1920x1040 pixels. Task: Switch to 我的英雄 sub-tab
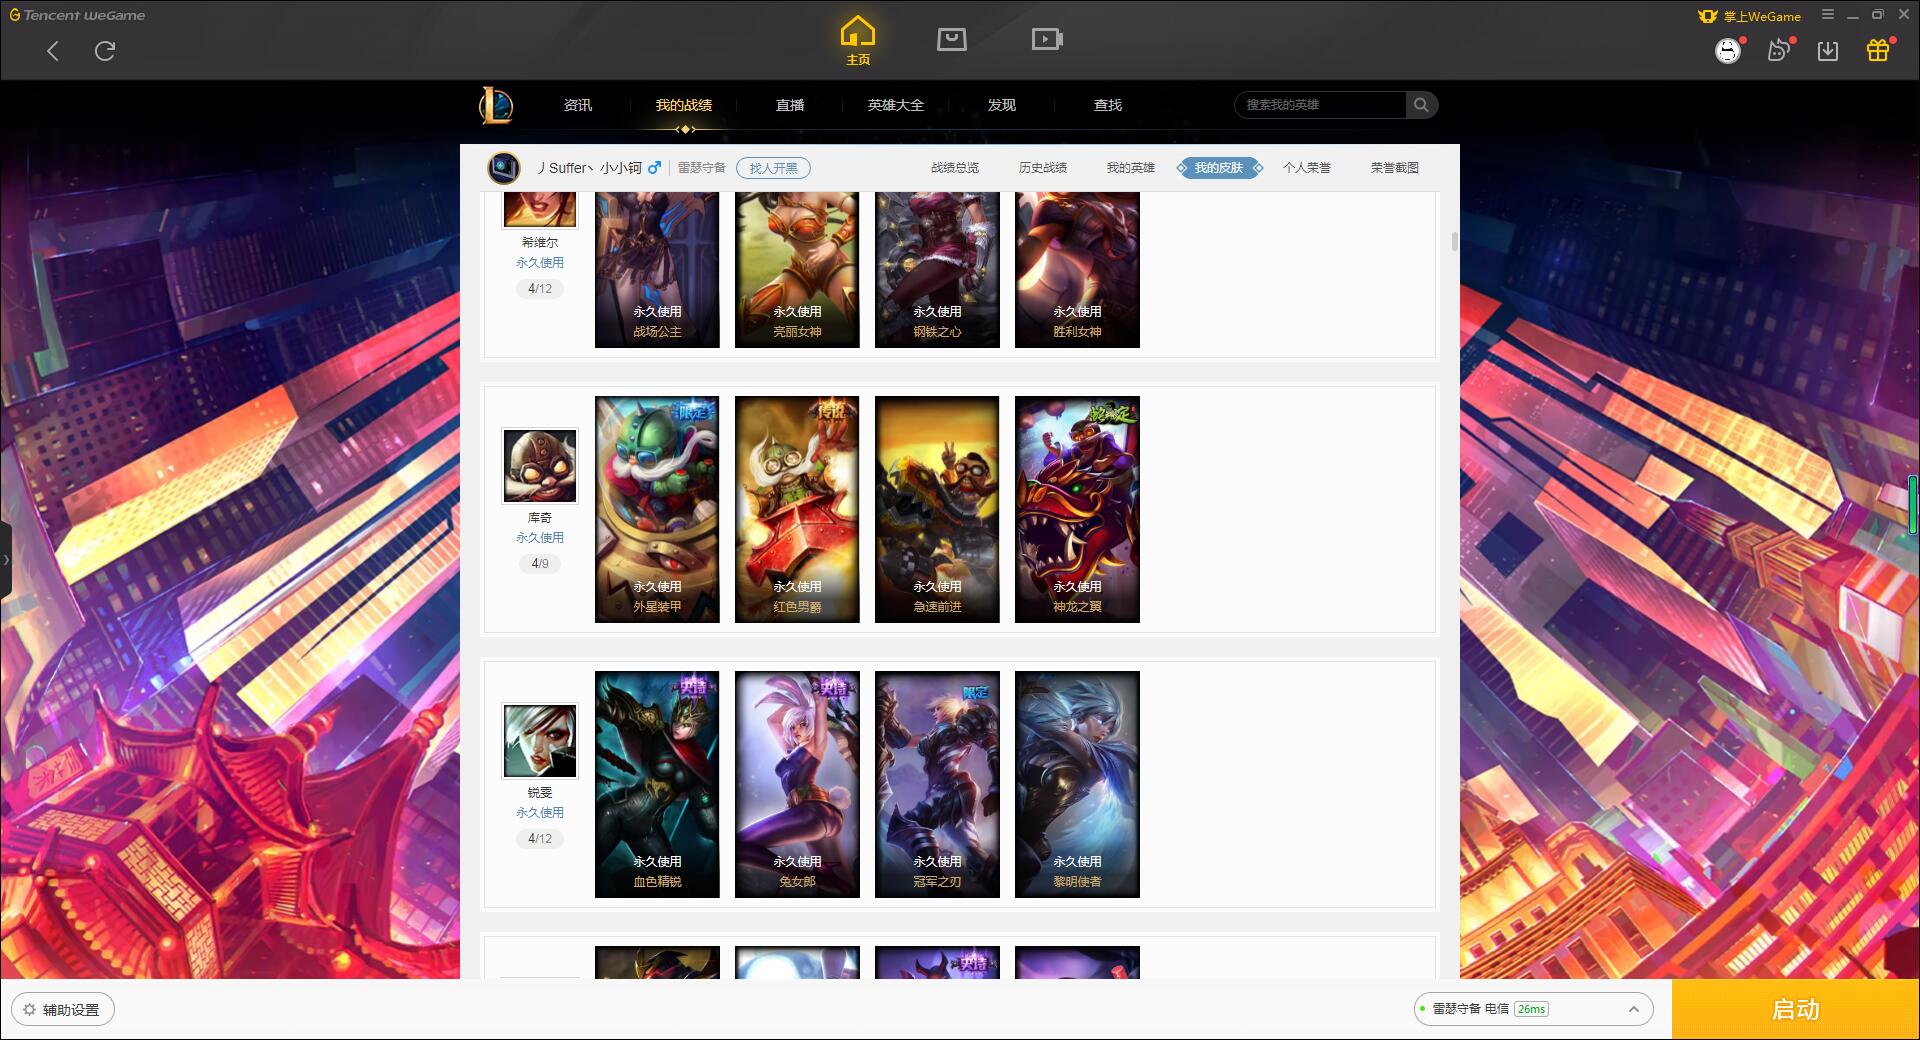pos(1131,168)
